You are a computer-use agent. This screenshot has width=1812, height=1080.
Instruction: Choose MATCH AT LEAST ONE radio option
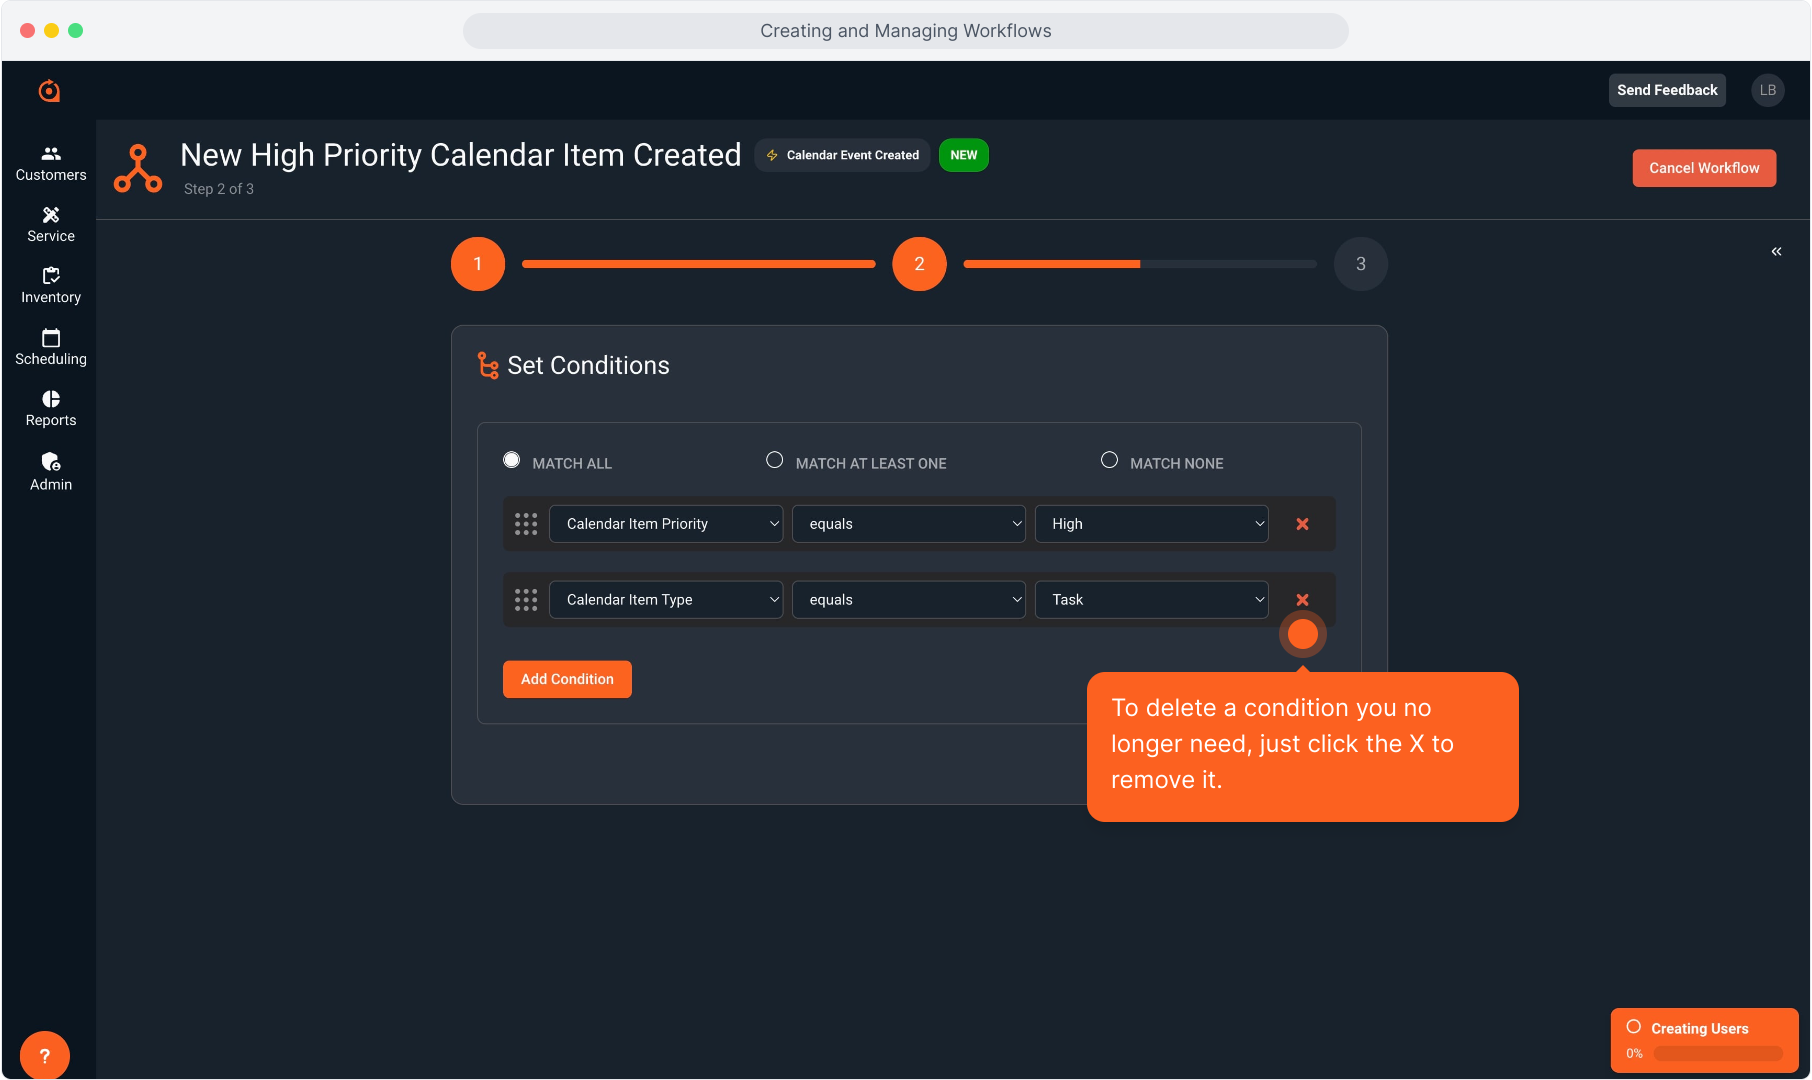pyautogui.click(x=775, y=460)
